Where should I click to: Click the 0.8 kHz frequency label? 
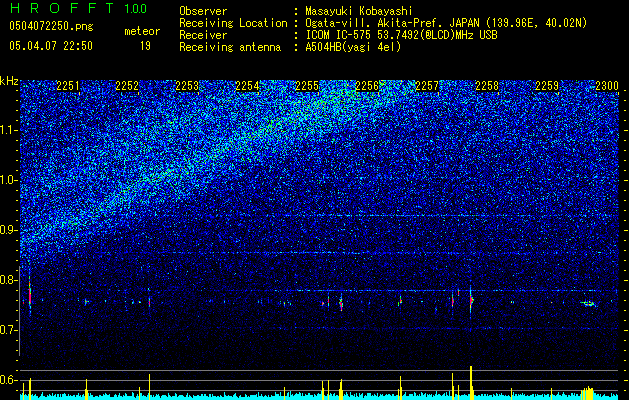coord(9,280)
